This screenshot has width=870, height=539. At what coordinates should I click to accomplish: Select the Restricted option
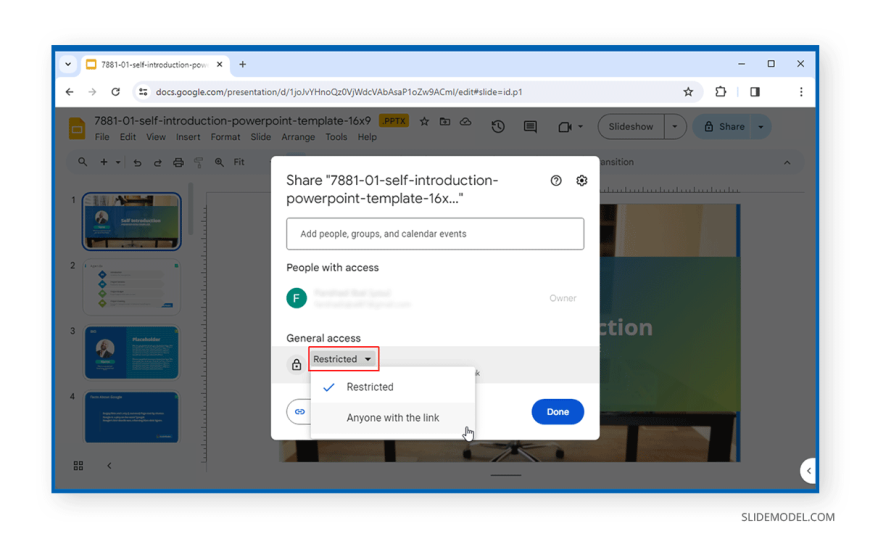tap(393, 387)
